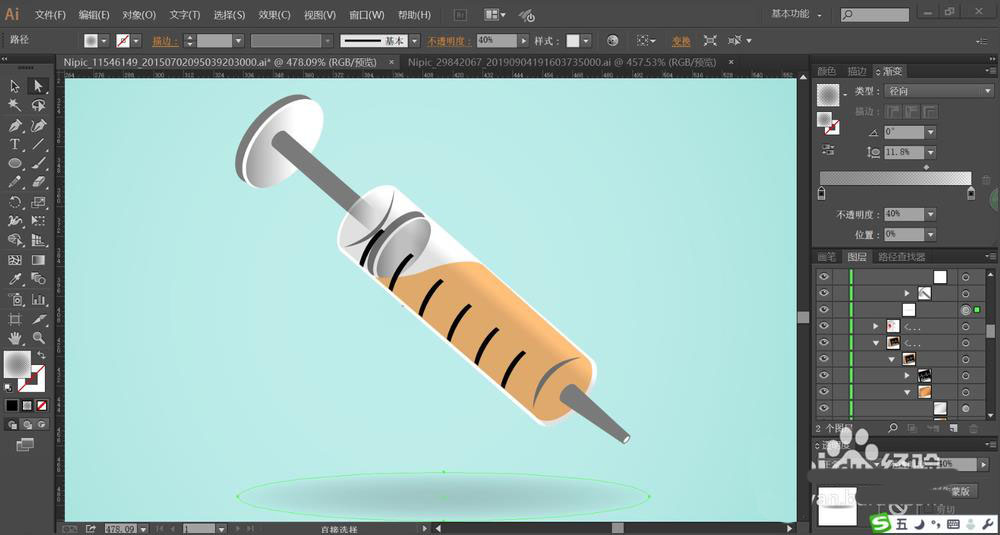Select the Paintbrush tool
The height and width of the screenshot is (535, 1000).
click(x=38, y=163)
